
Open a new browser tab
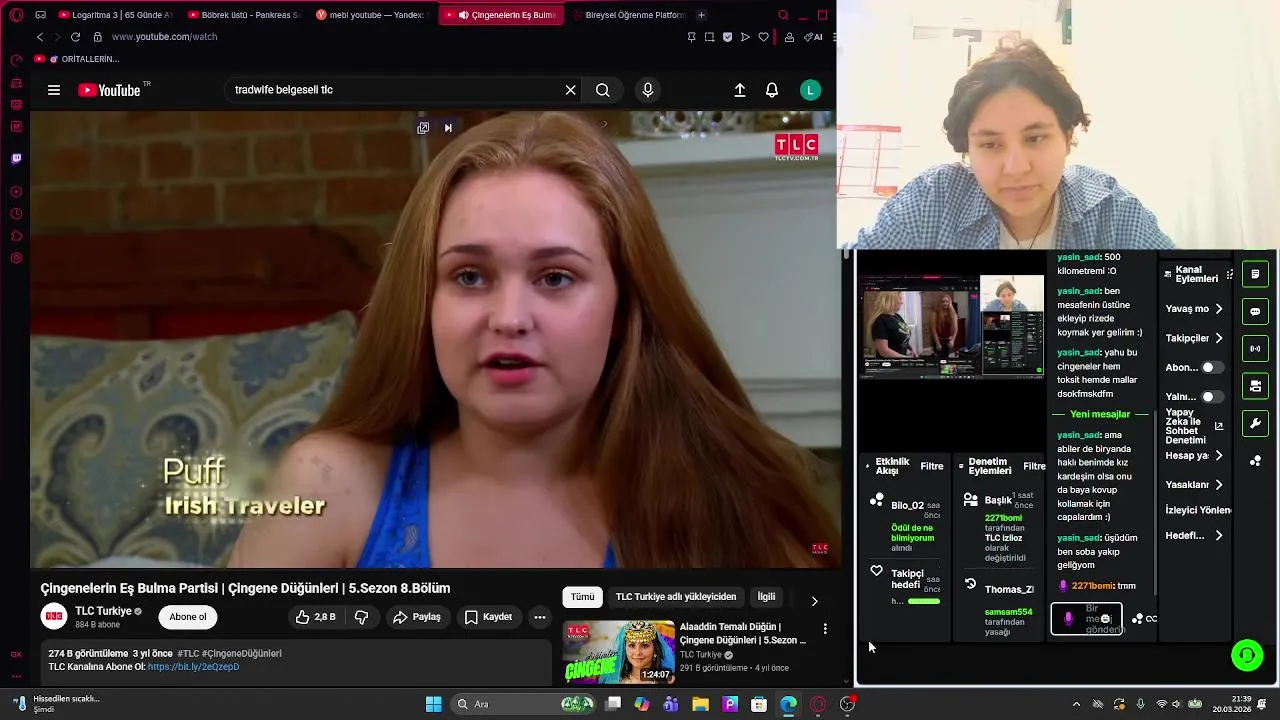[x=701, y=15]
